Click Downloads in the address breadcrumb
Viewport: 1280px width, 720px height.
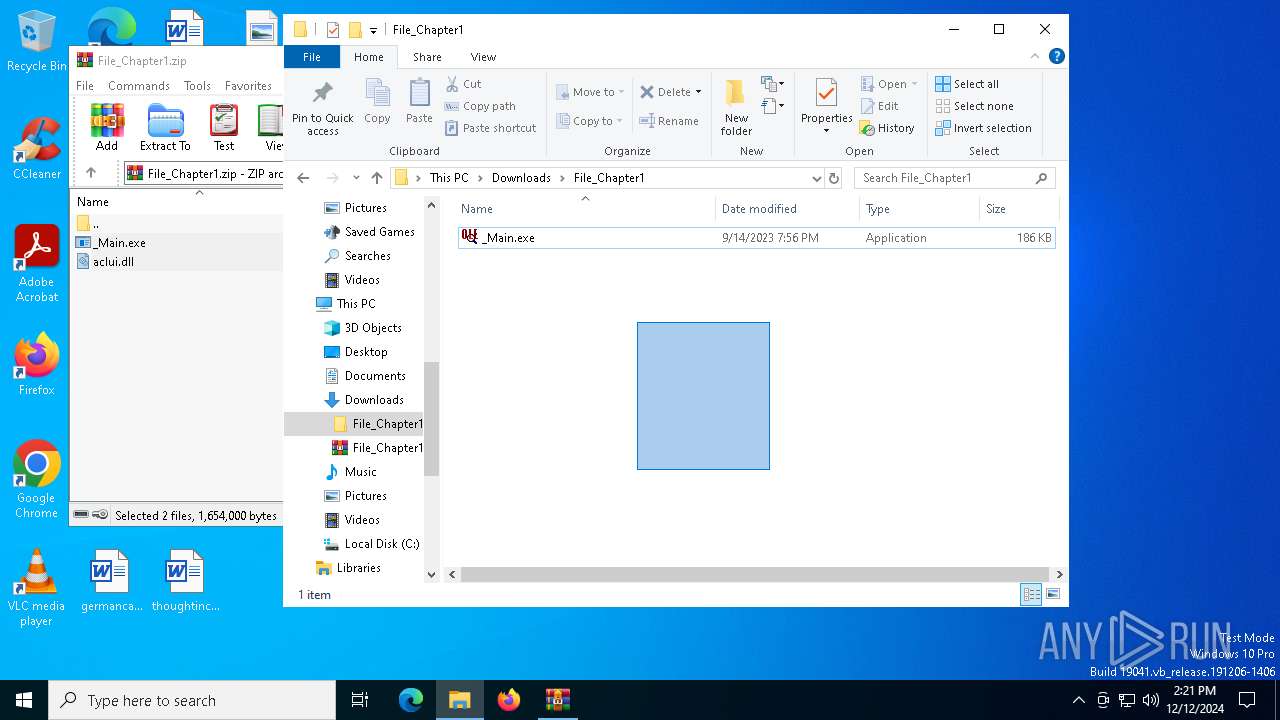[x=521, y=178]
